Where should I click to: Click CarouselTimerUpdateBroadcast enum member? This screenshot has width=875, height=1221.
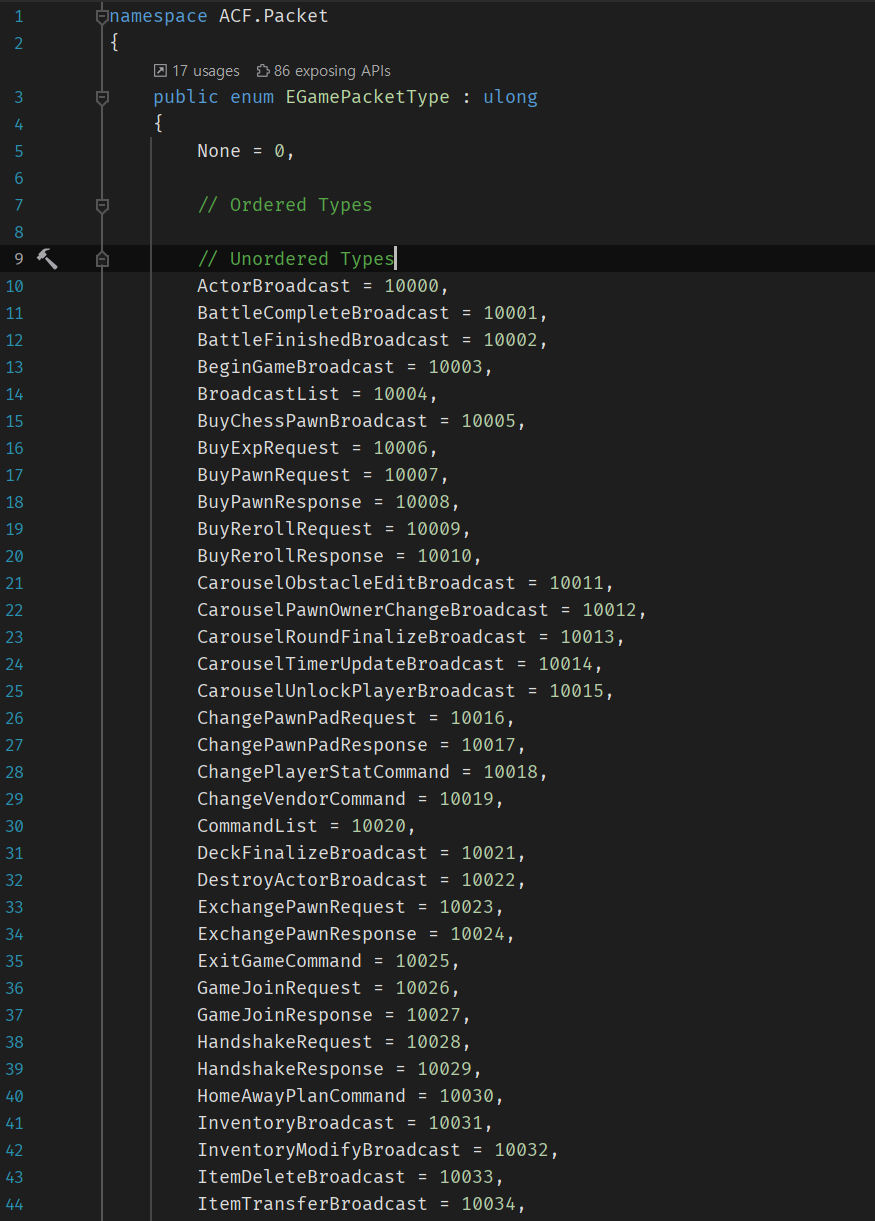351,664
